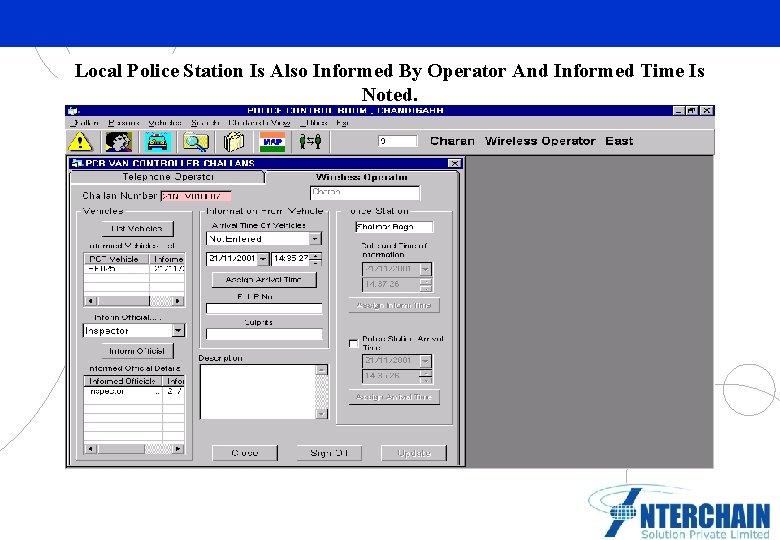The image size is (780, 540).
Task: Click the application icon in main title bar
Action: point(73,110)
